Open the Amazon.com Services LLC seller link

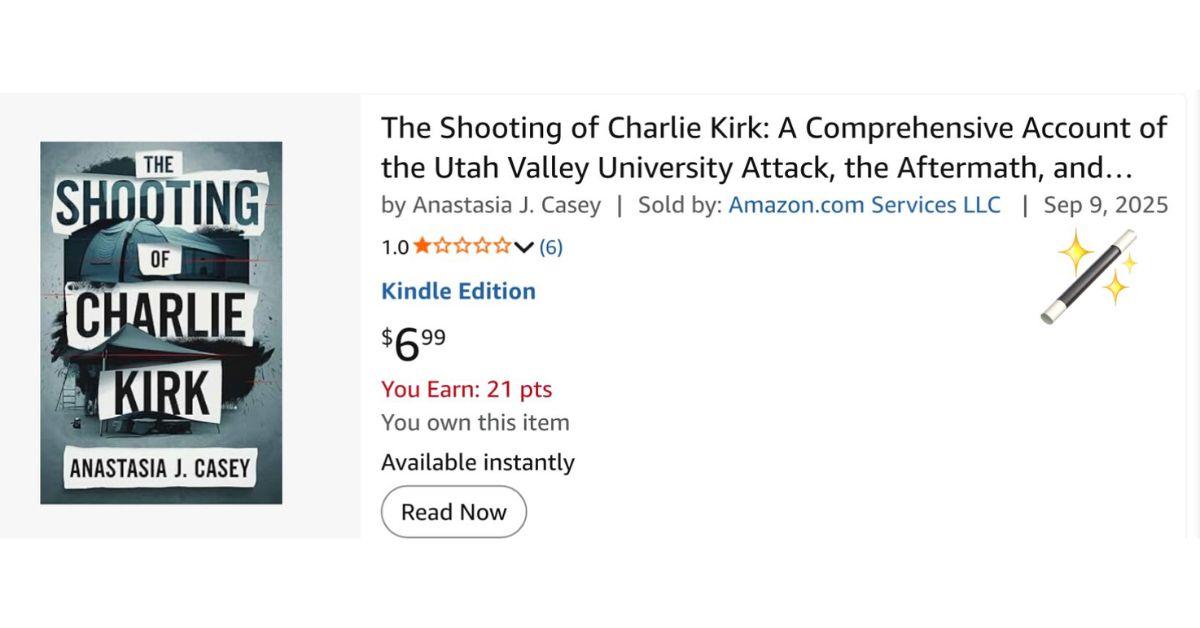864,205
